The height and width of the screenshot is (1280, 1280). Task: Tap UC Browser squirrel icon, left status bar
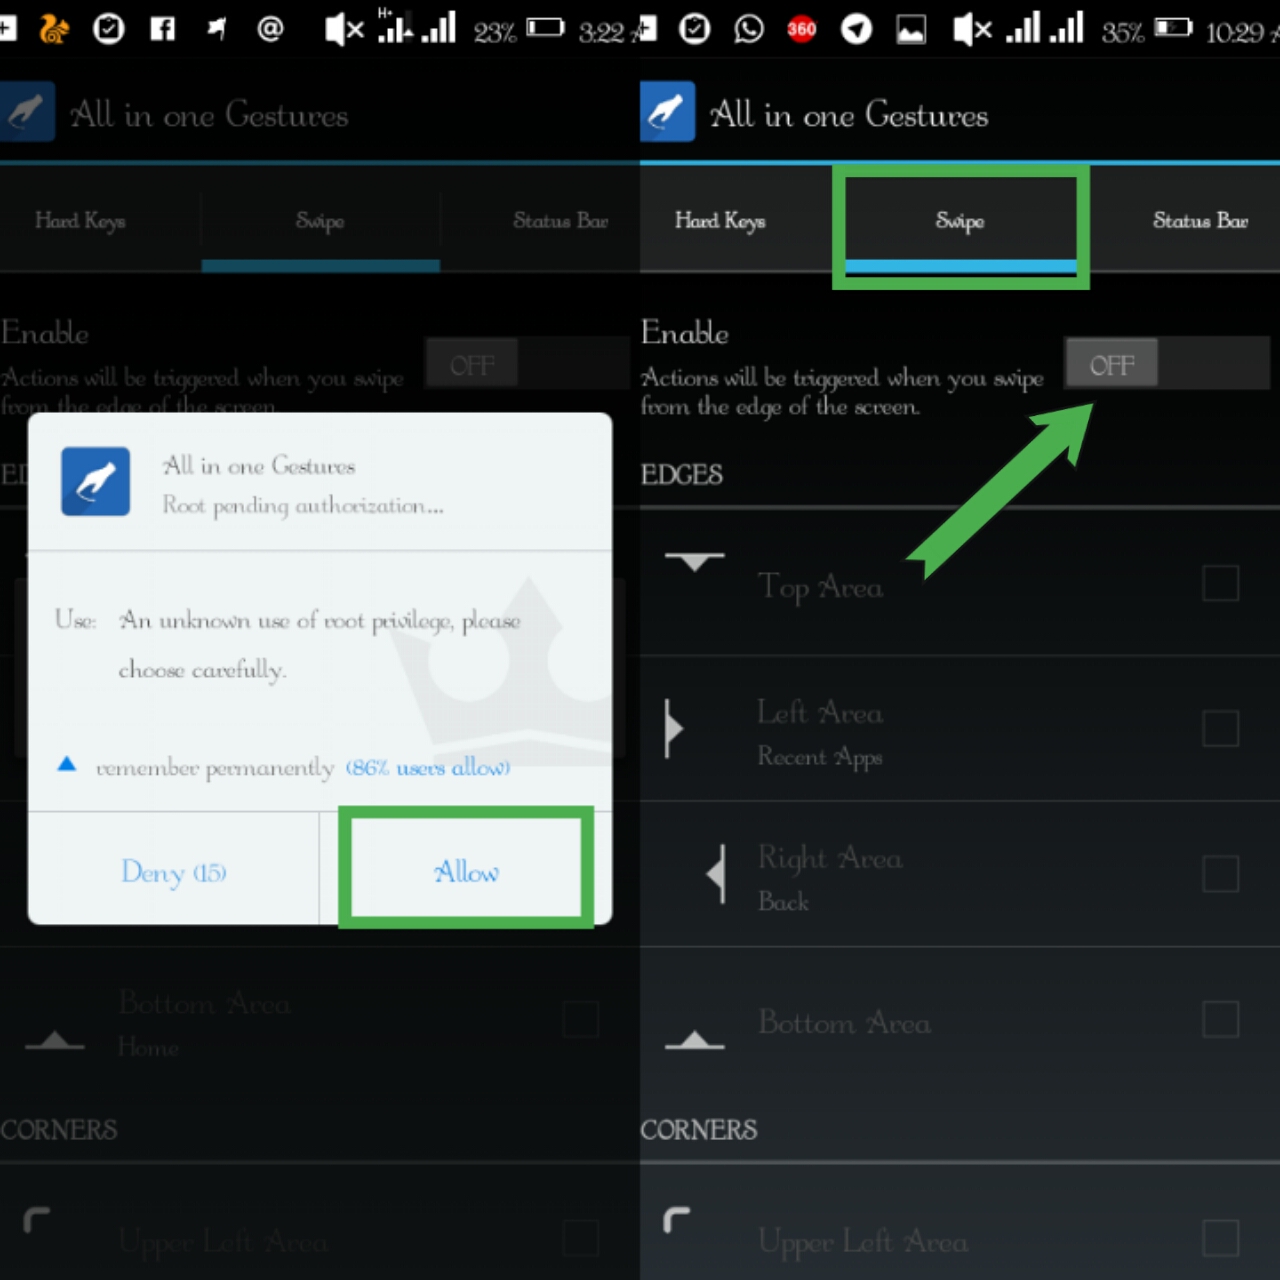54,29
